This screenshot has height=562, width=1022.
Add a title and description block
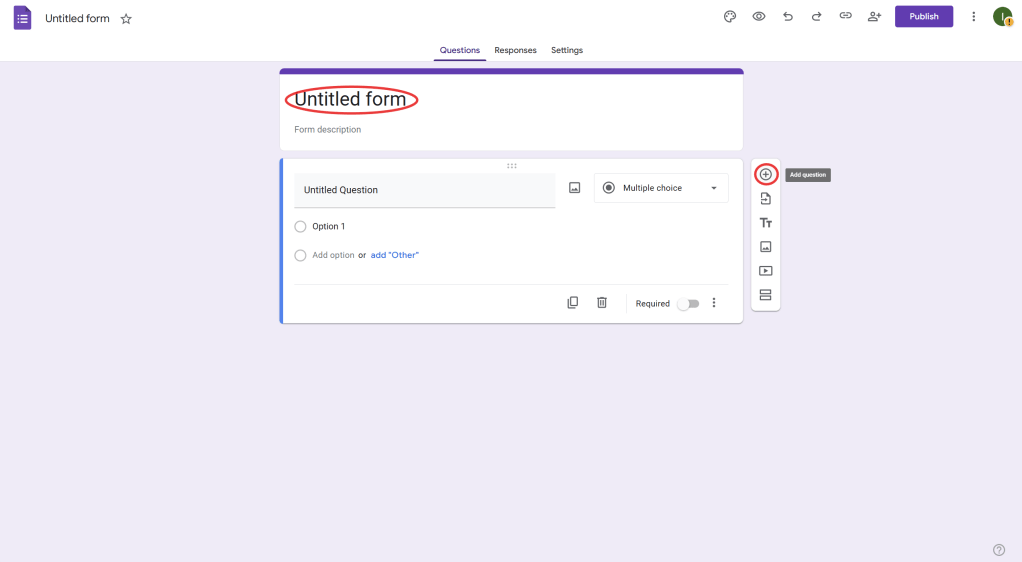point(766,223)
